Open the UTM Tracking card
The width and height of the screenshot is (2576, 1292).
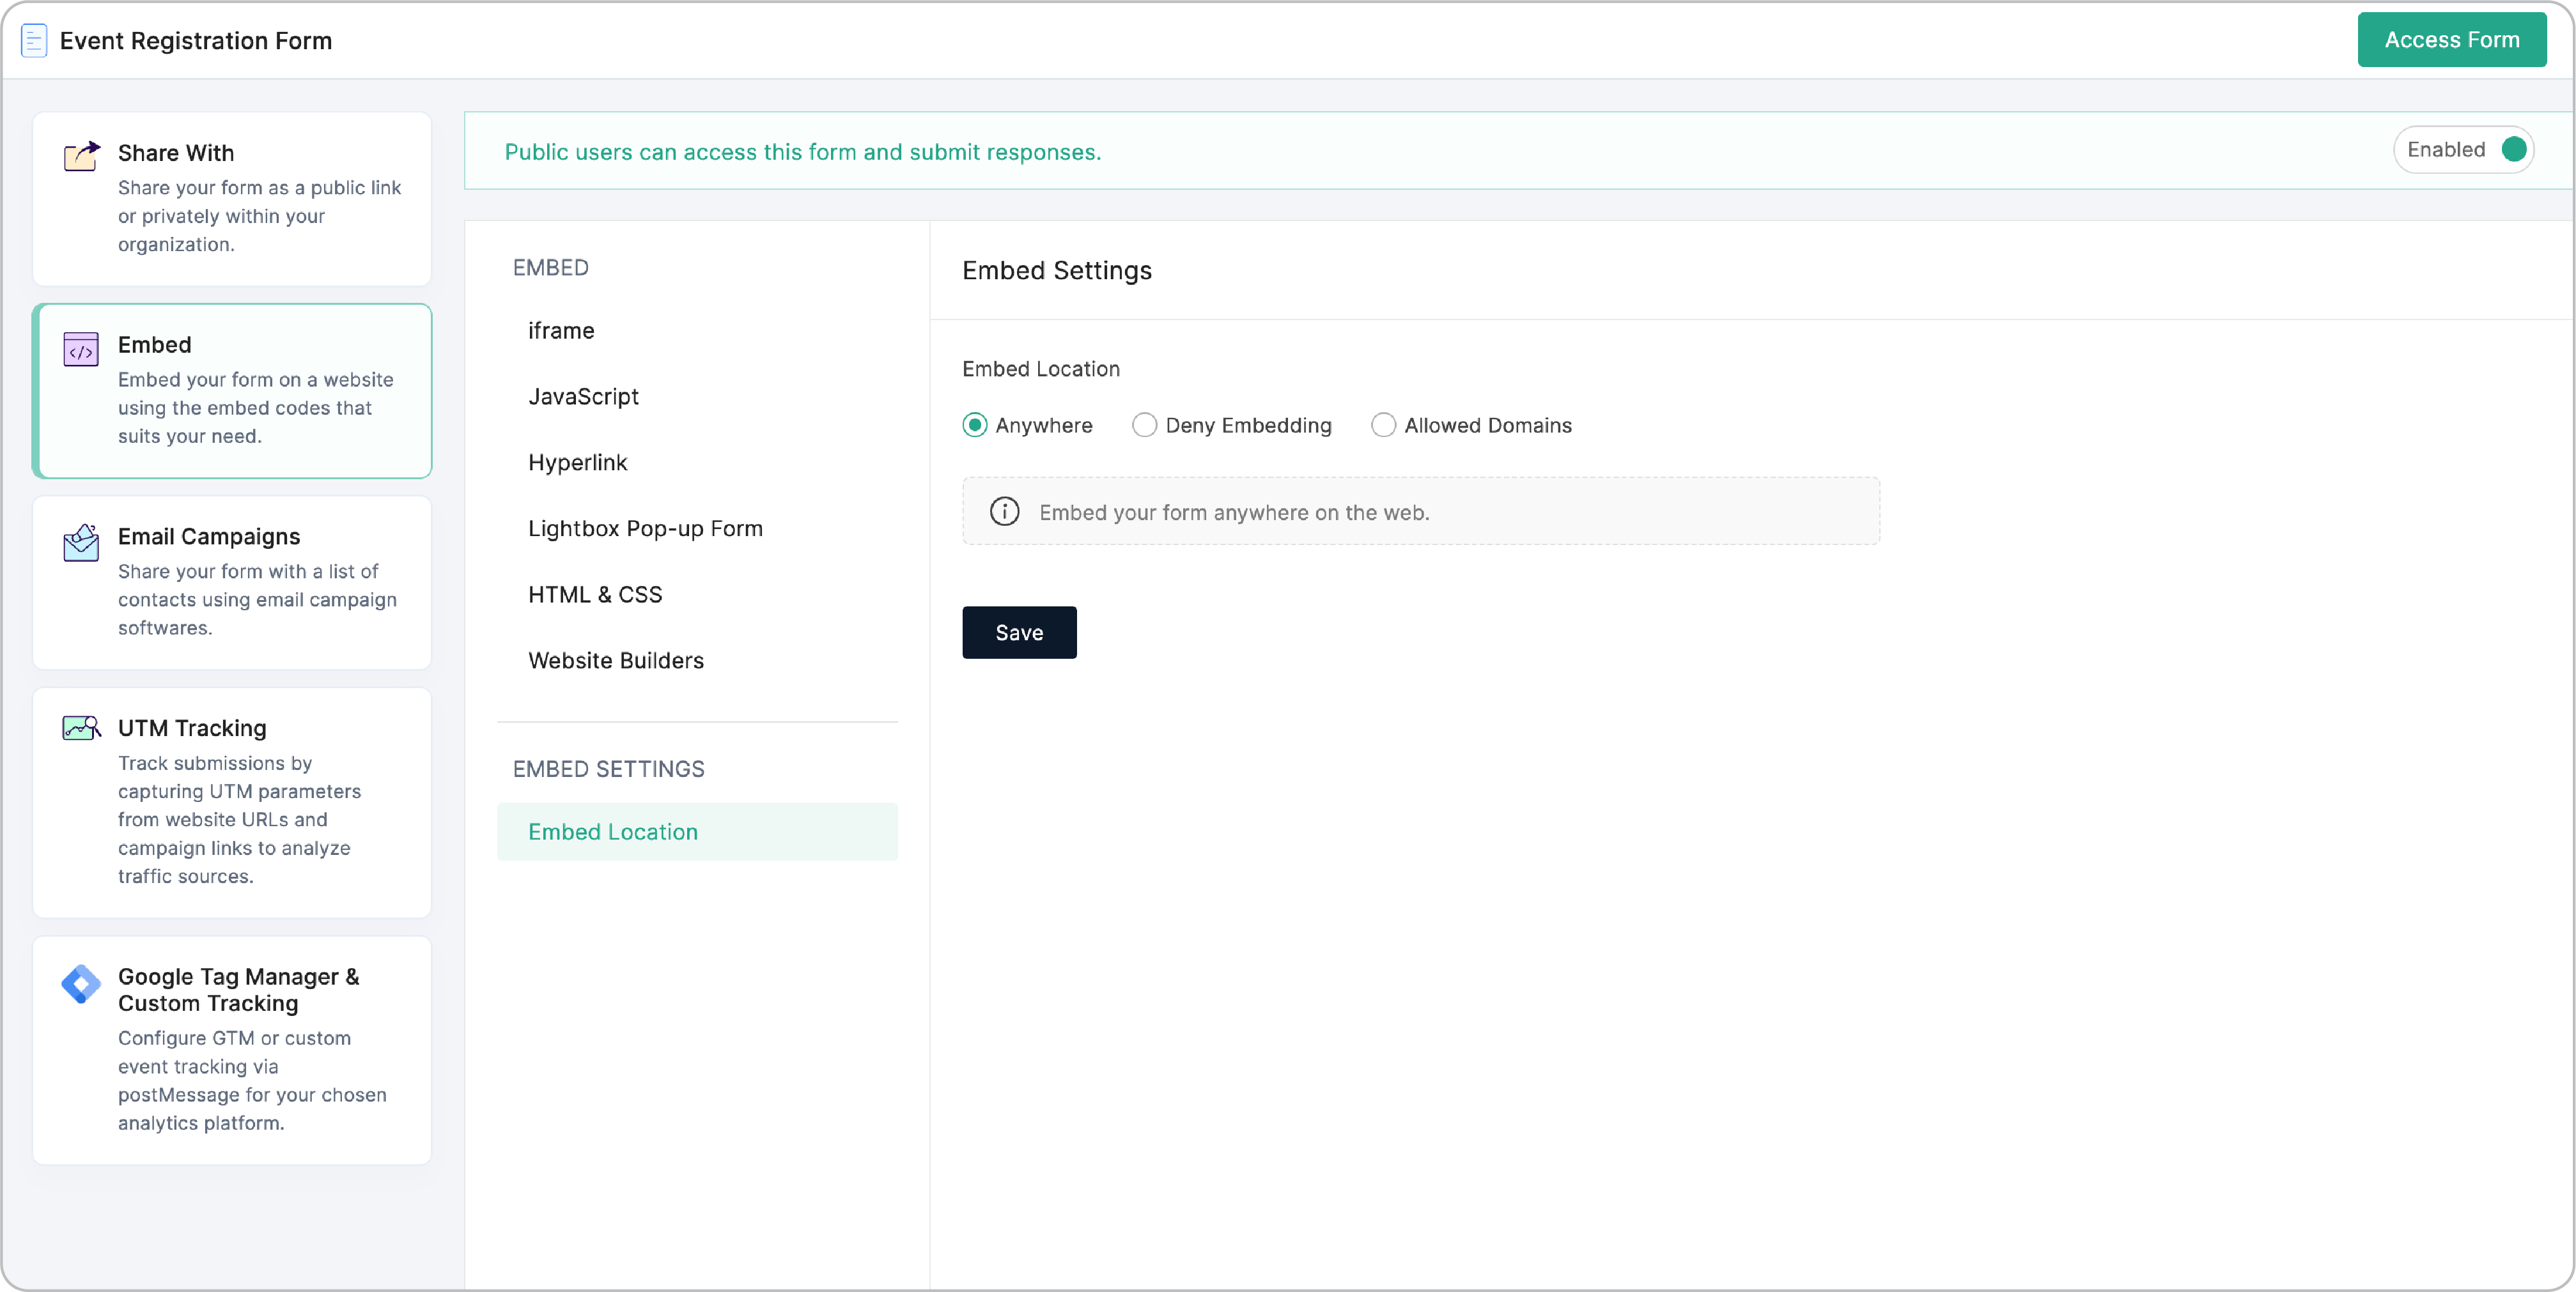coord(232,801)
